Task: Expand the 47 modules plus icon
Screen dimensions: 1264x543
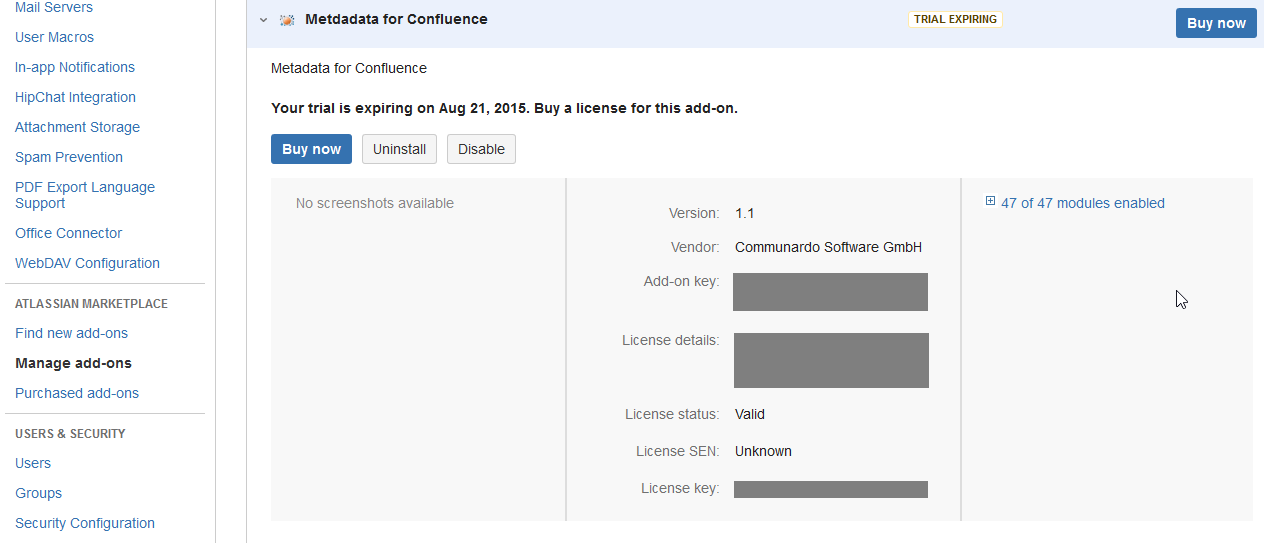Action: (x=990, y=202)
